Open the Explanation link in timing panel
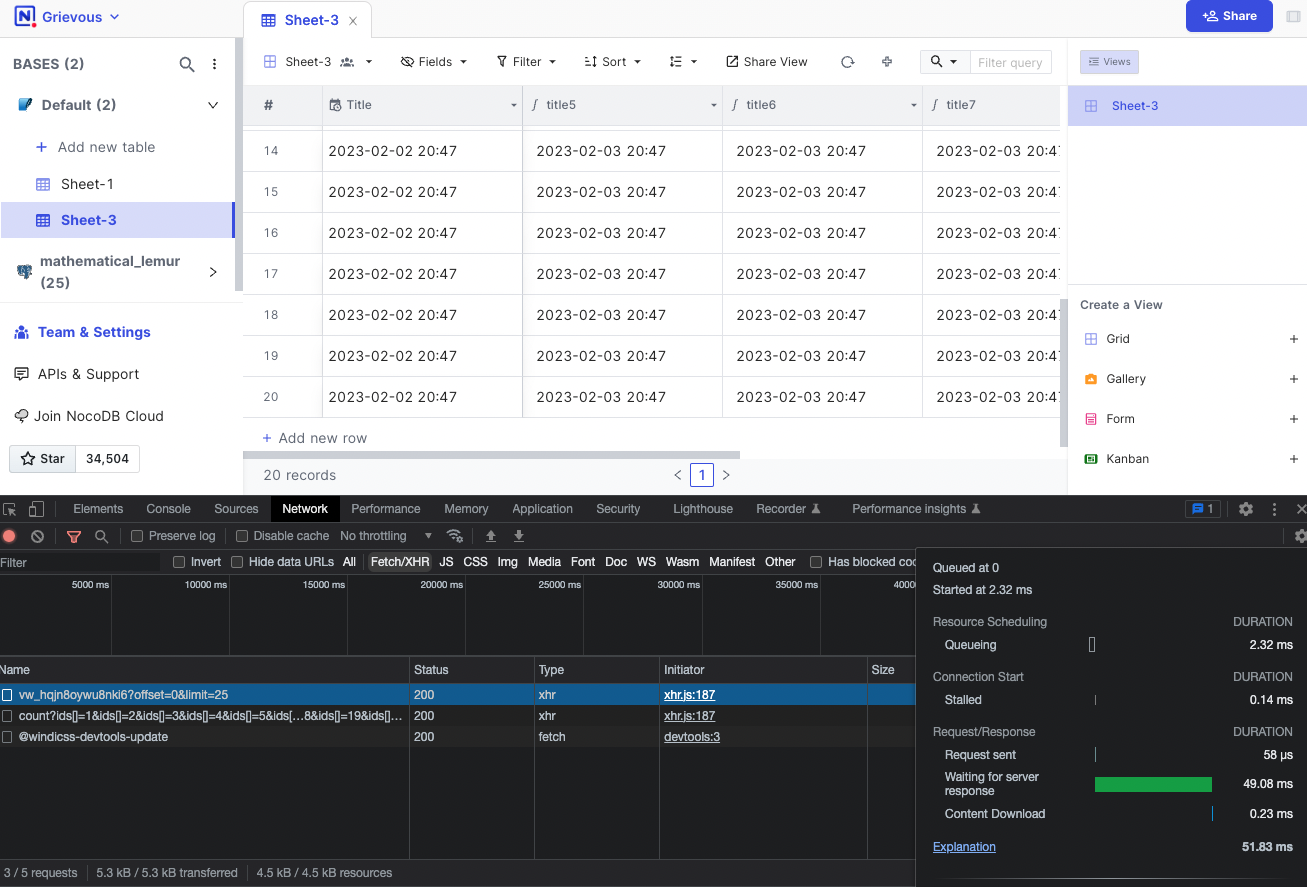 [x=964, y=847]
